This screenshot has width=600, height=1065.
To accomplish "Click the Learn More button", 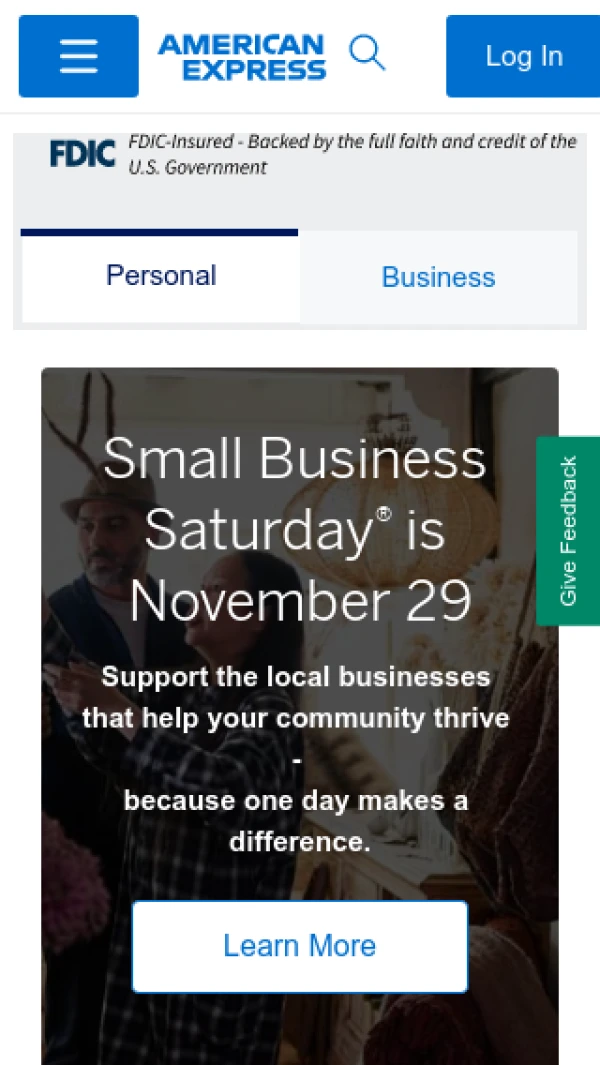I will click(x=300, y=946).
